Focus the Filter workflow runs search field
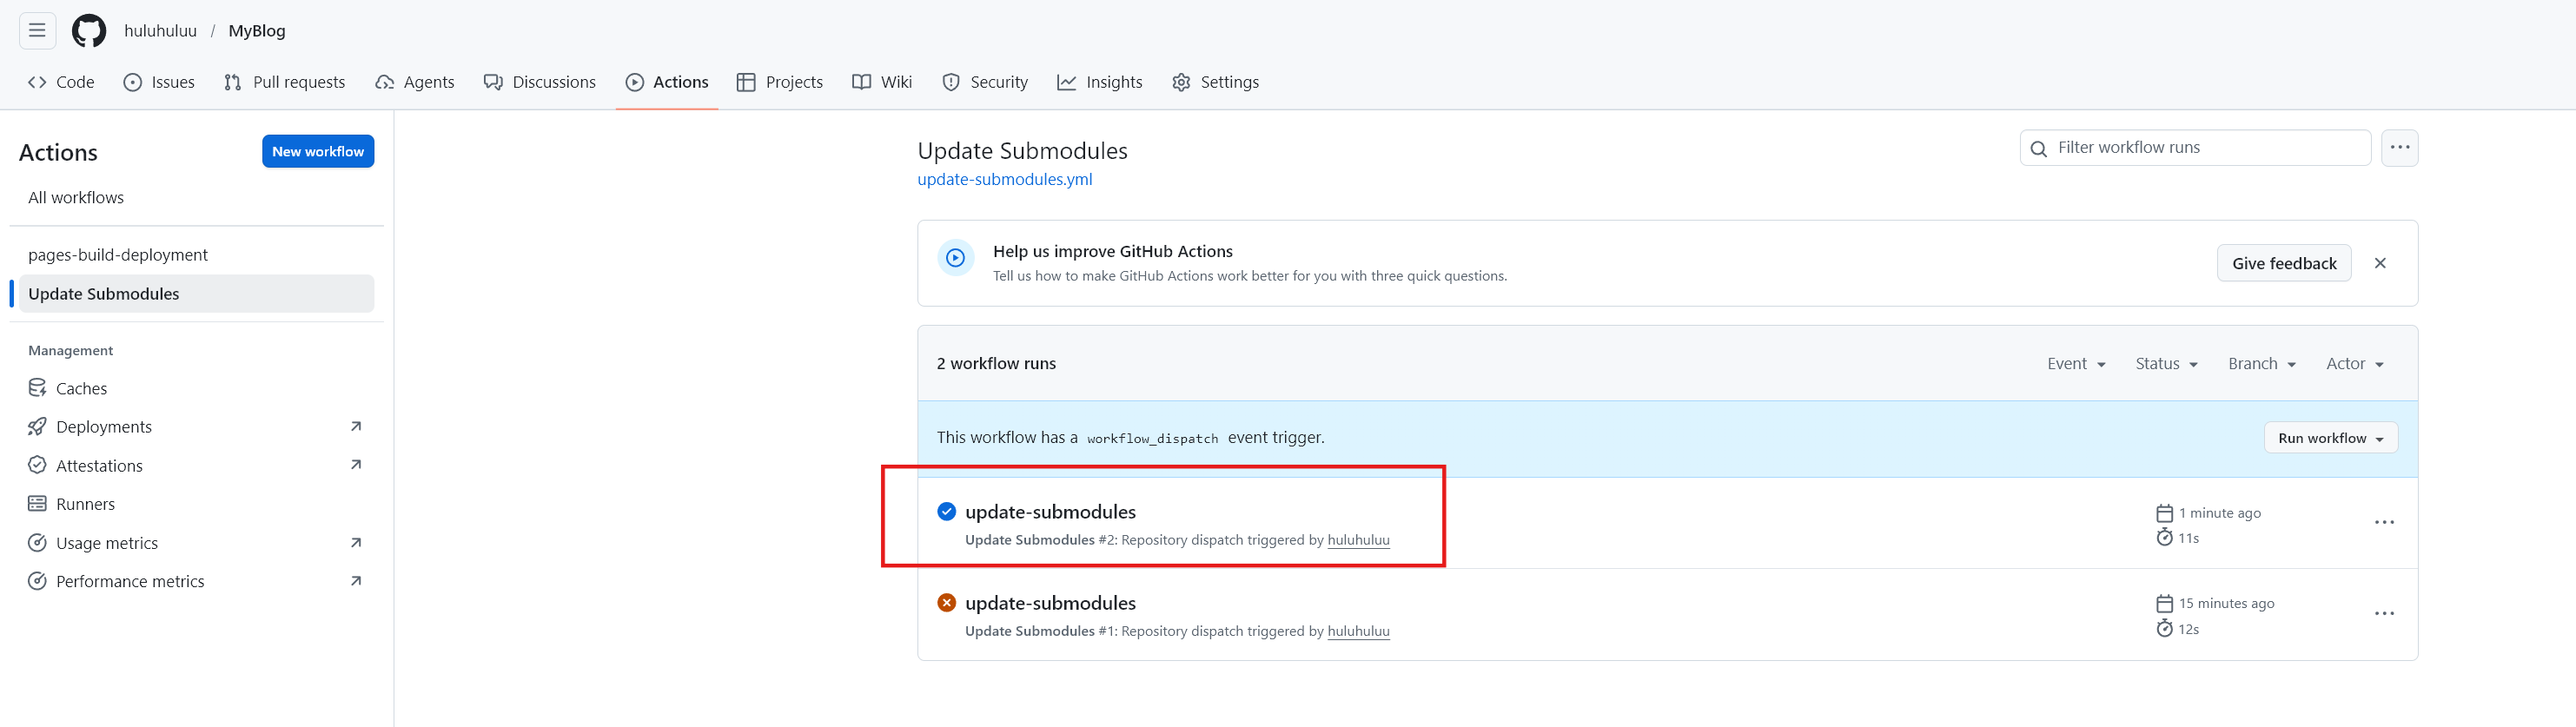Screen dimensions: 2576x727 tap(2205, 148)
